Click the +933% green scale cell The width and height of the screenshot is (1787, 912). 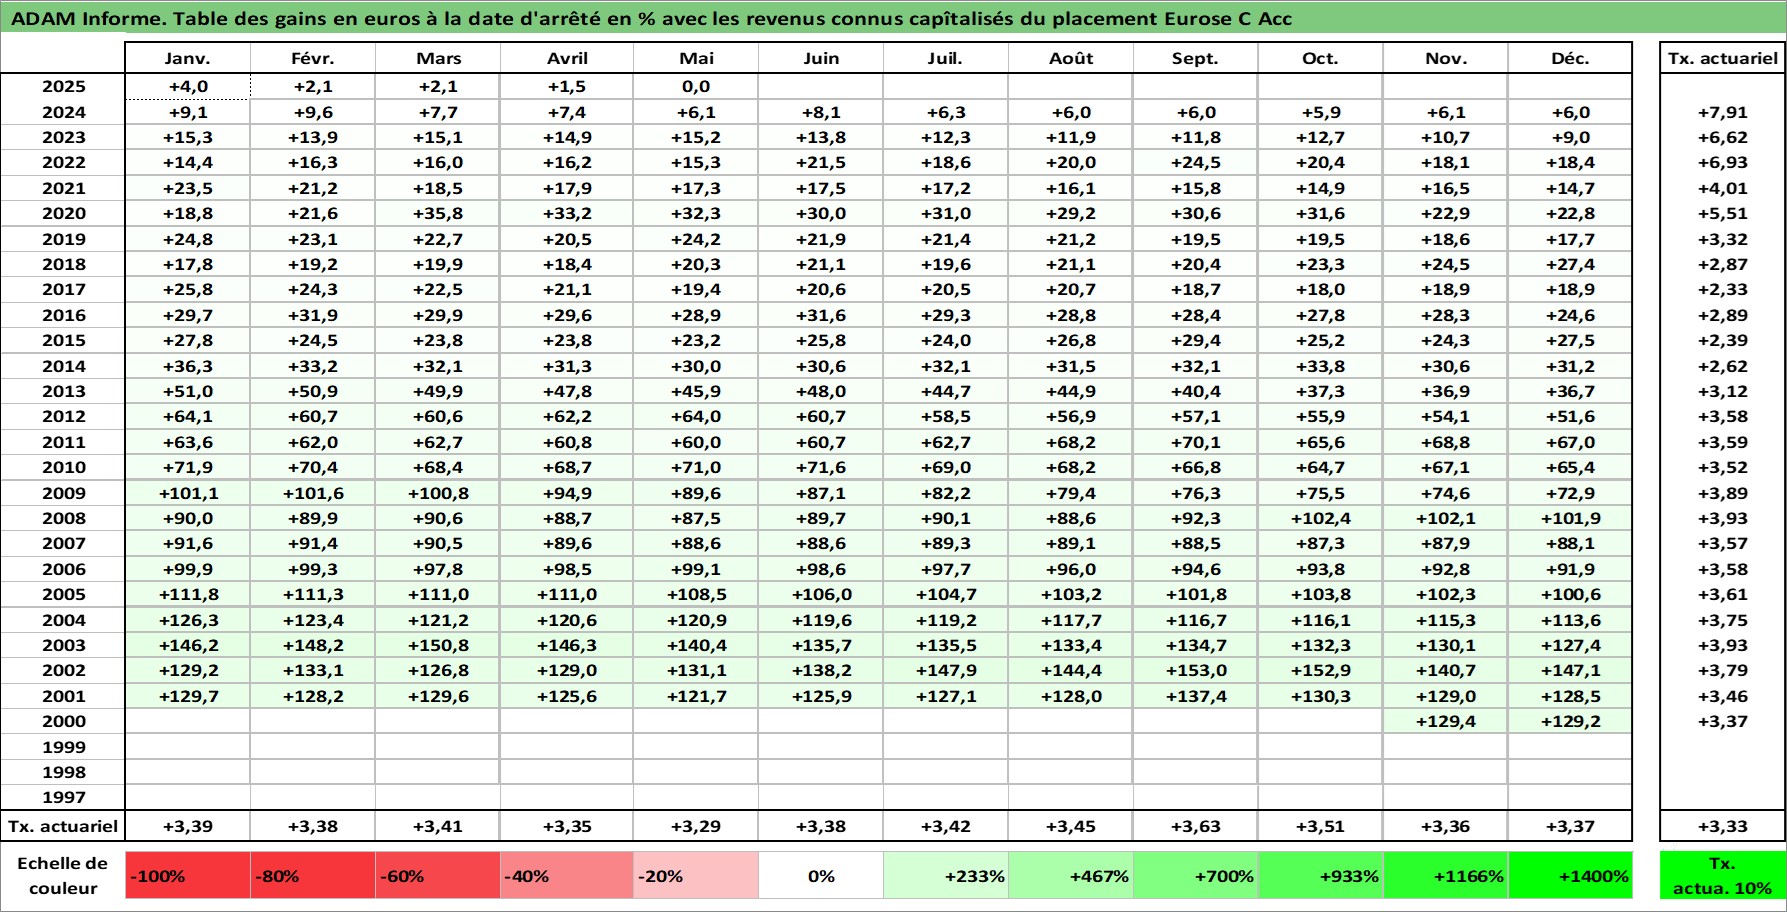[1321, 876]
